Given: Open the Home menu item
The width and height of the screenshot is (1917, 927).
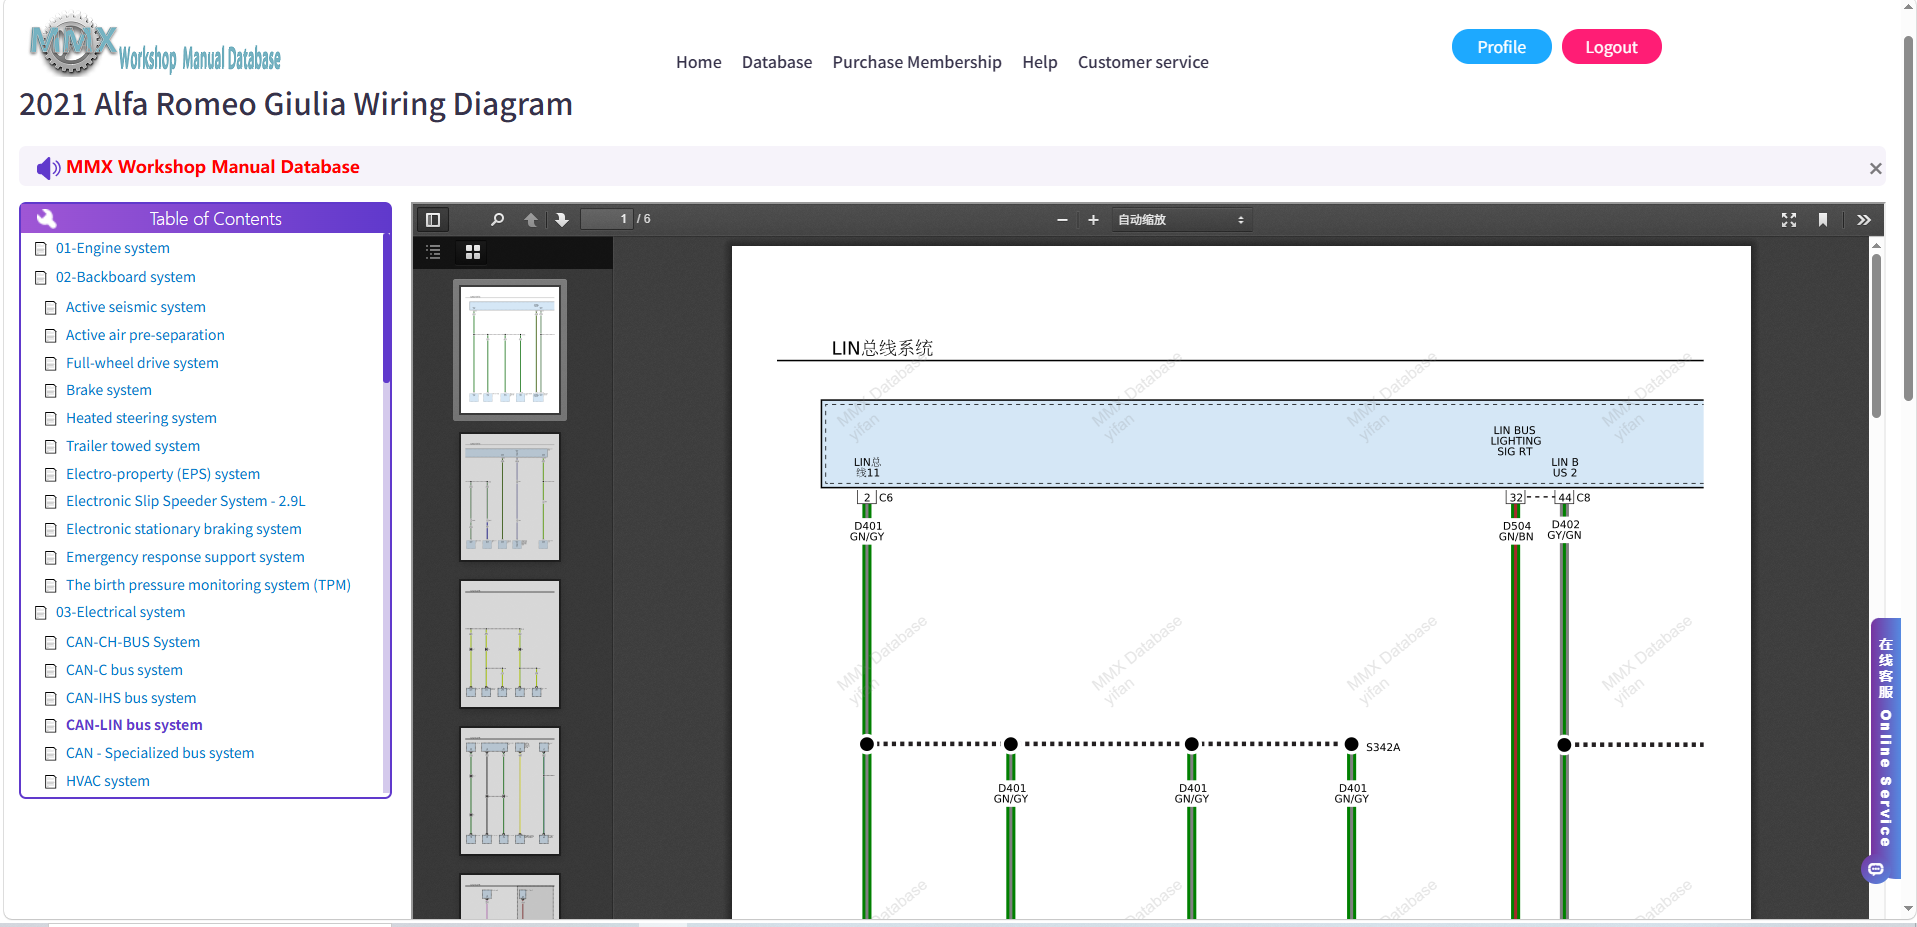Looking at the screenshot, I should pos(699,62).
